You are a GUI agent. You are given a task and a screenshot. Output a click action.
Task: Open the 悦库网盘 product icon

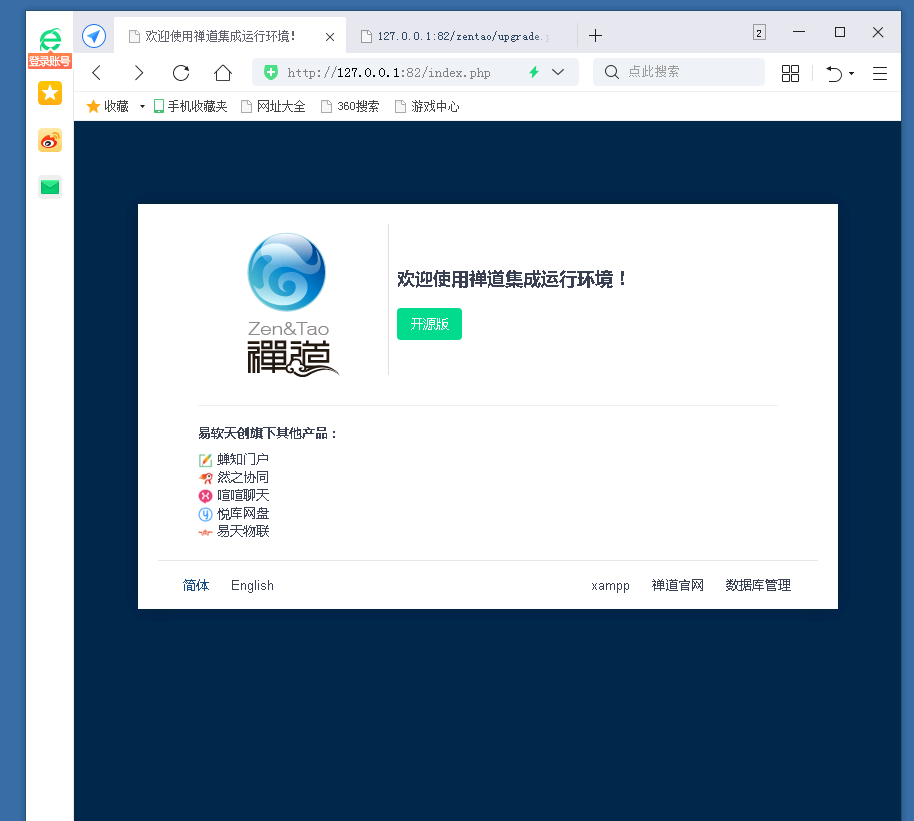coord(204,513)
